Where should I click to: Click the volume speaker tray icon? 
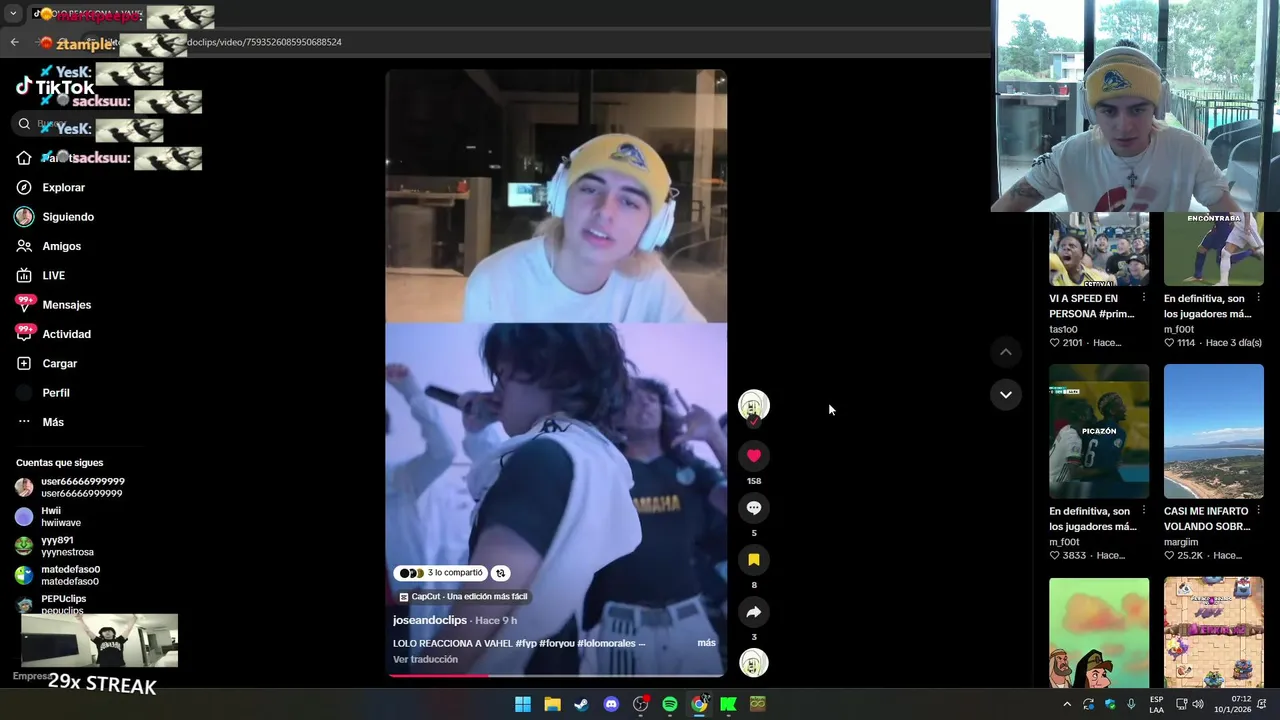pyautogui.click(x=1198, y=704)
